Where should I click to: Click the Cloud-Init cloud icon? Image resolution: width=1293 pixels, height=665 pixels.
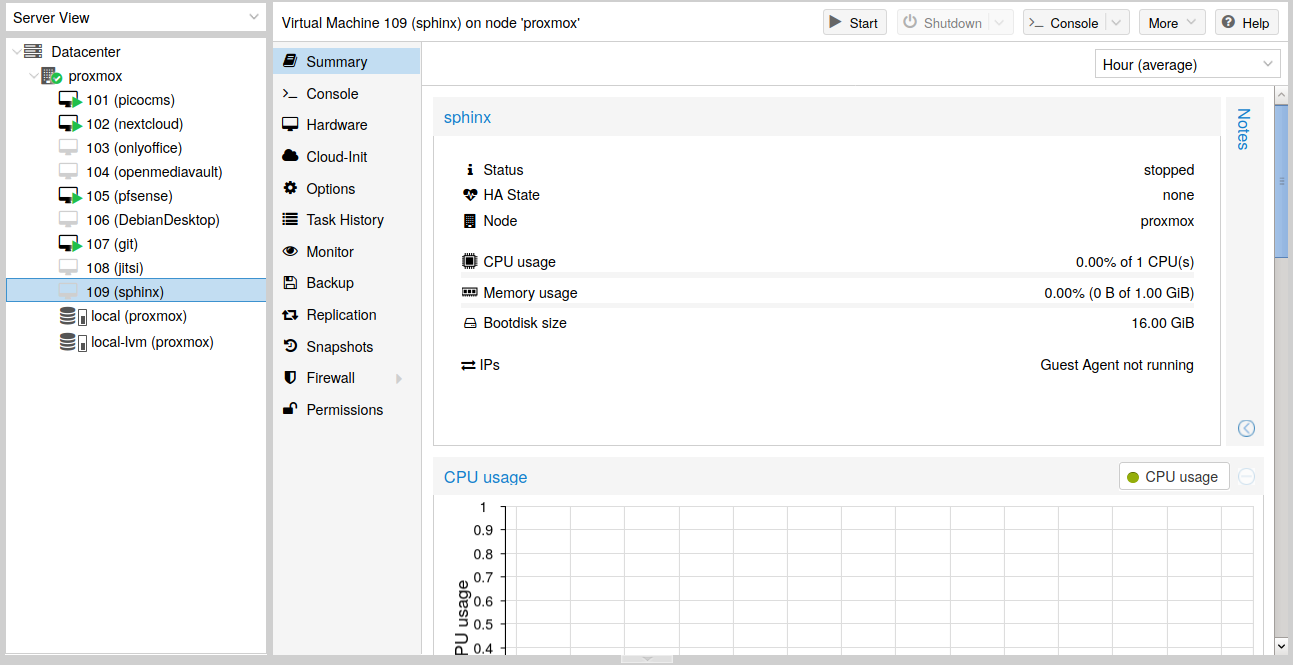[x=290, y=157]
